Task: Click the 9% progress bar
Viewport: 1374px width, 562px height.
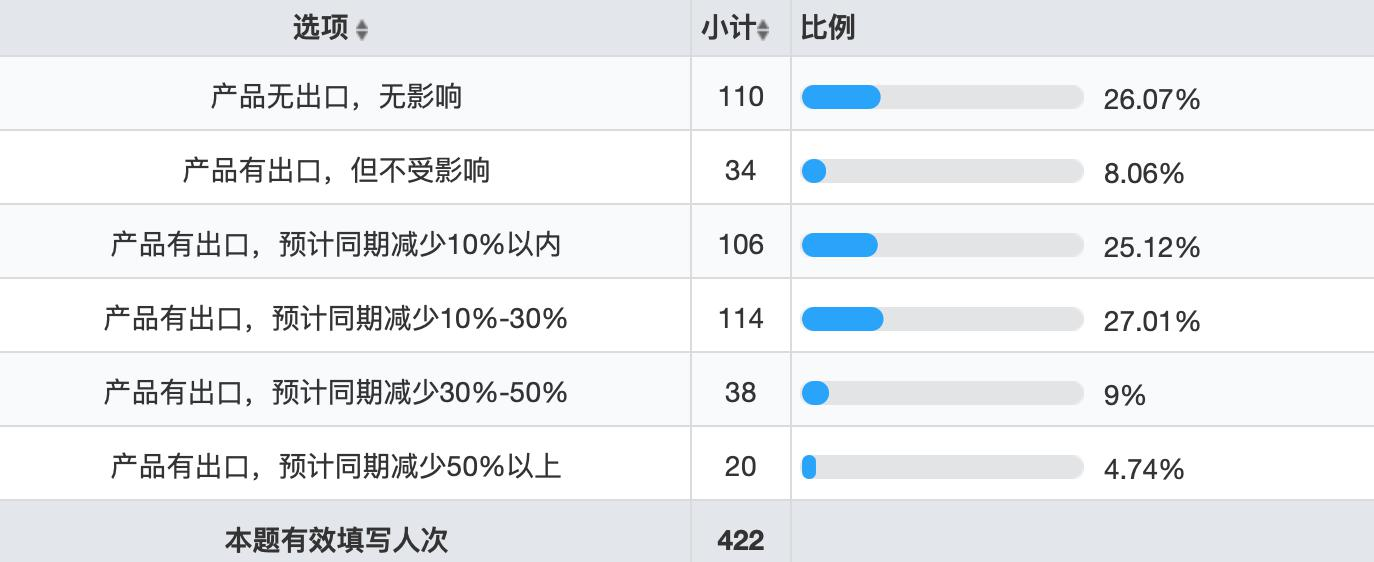Action: 942,393
